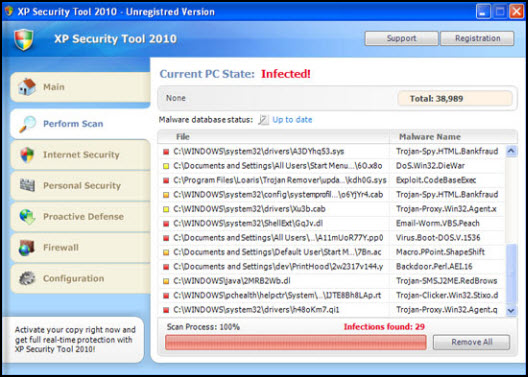
Task: Click the large shield logo in header
Action: coord(24,39)
